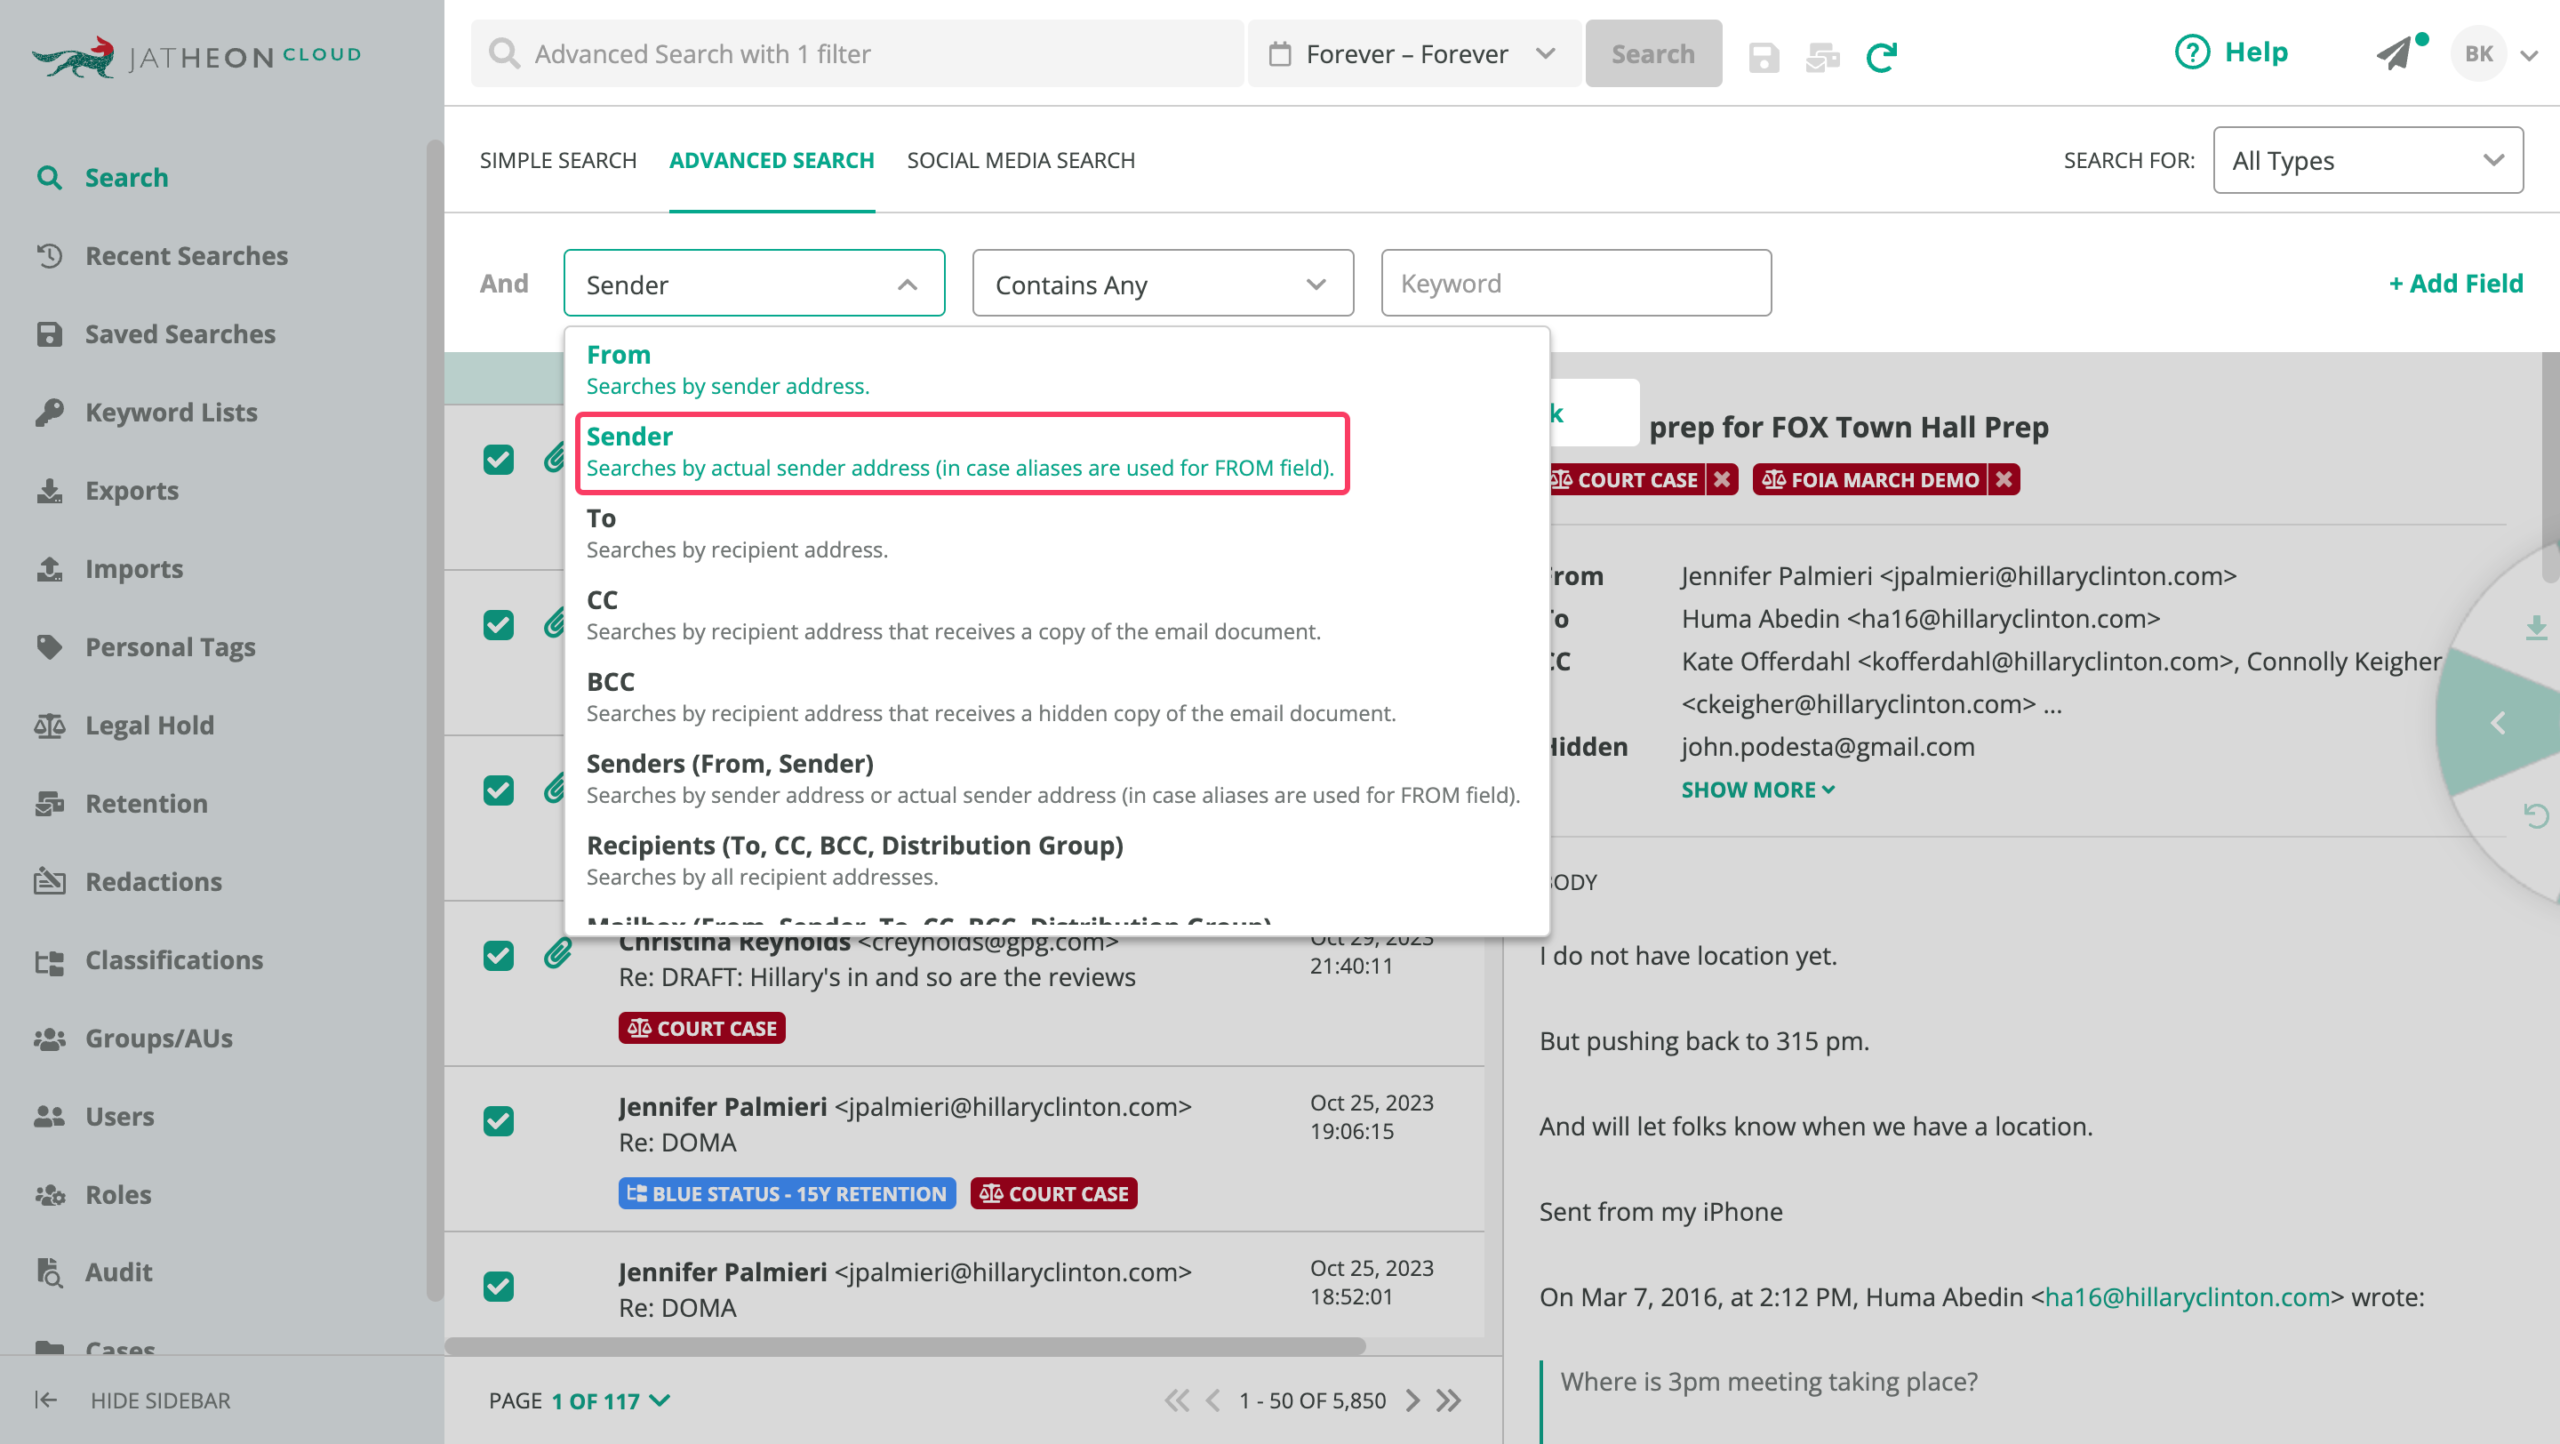Choose To option in field dropdown
Viewport: 2560px width, 1444px height.
pos(1057,534)
